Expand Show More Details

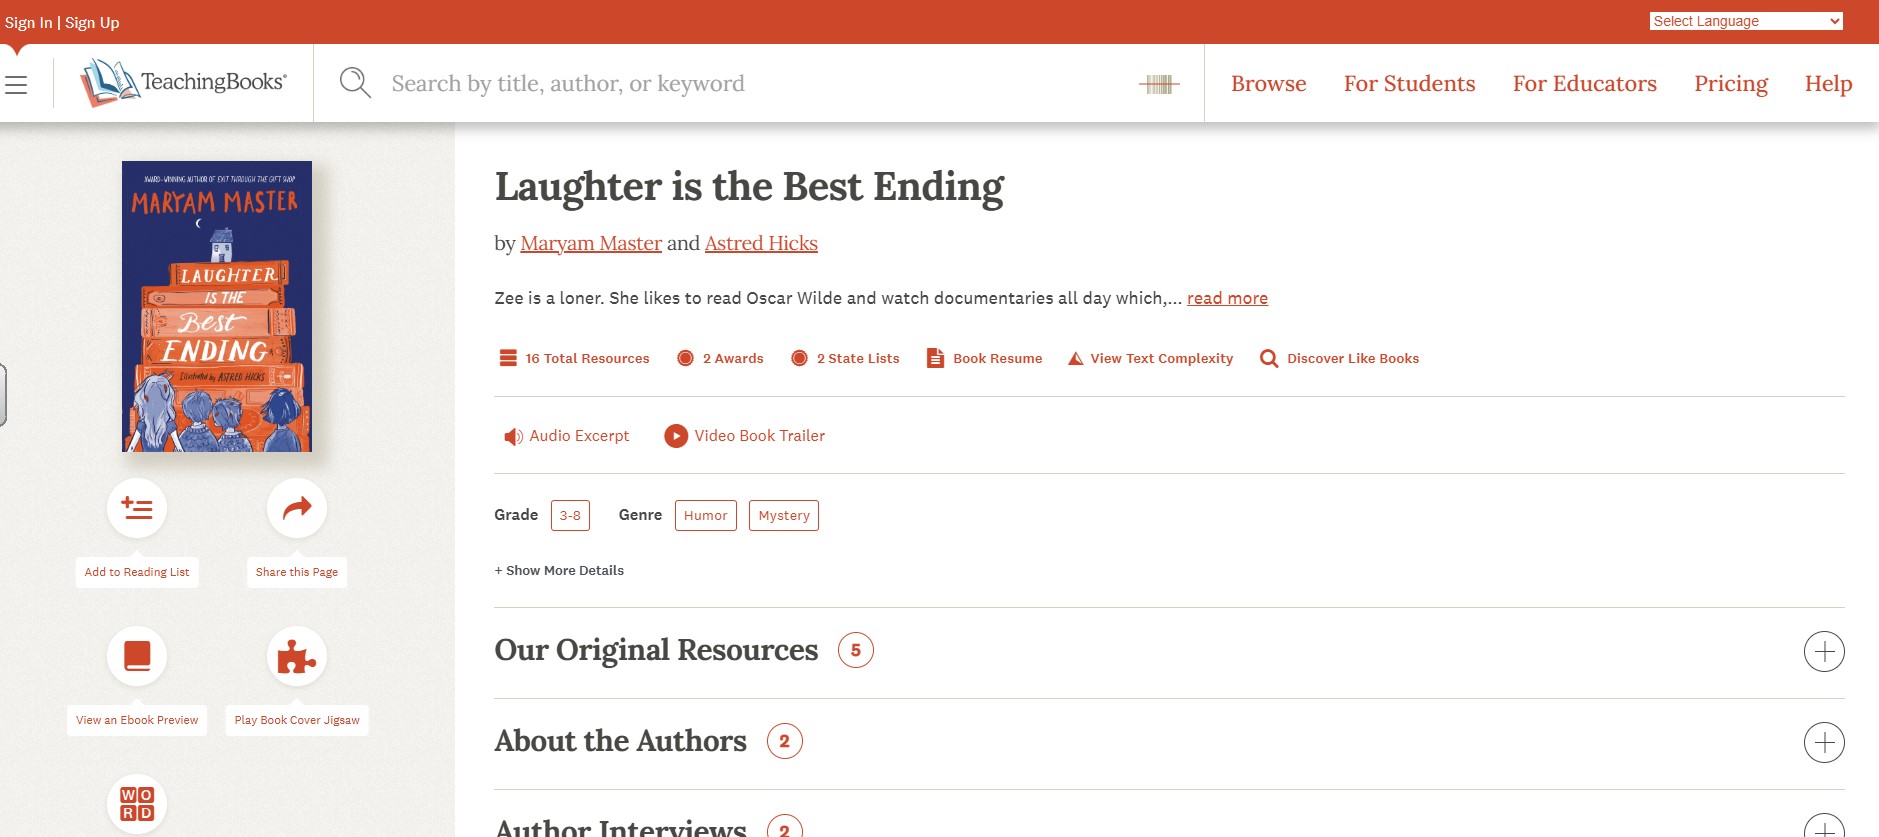pyautogui.click(x=559, y=571)
